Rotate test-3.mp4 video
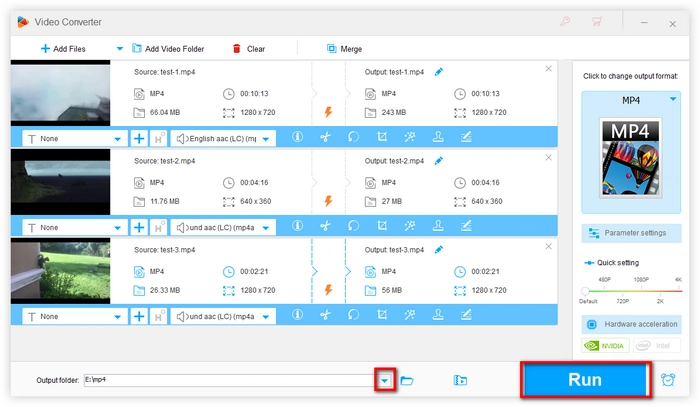The width and height of the screenshot is (700, 407). tap(353, 315)
